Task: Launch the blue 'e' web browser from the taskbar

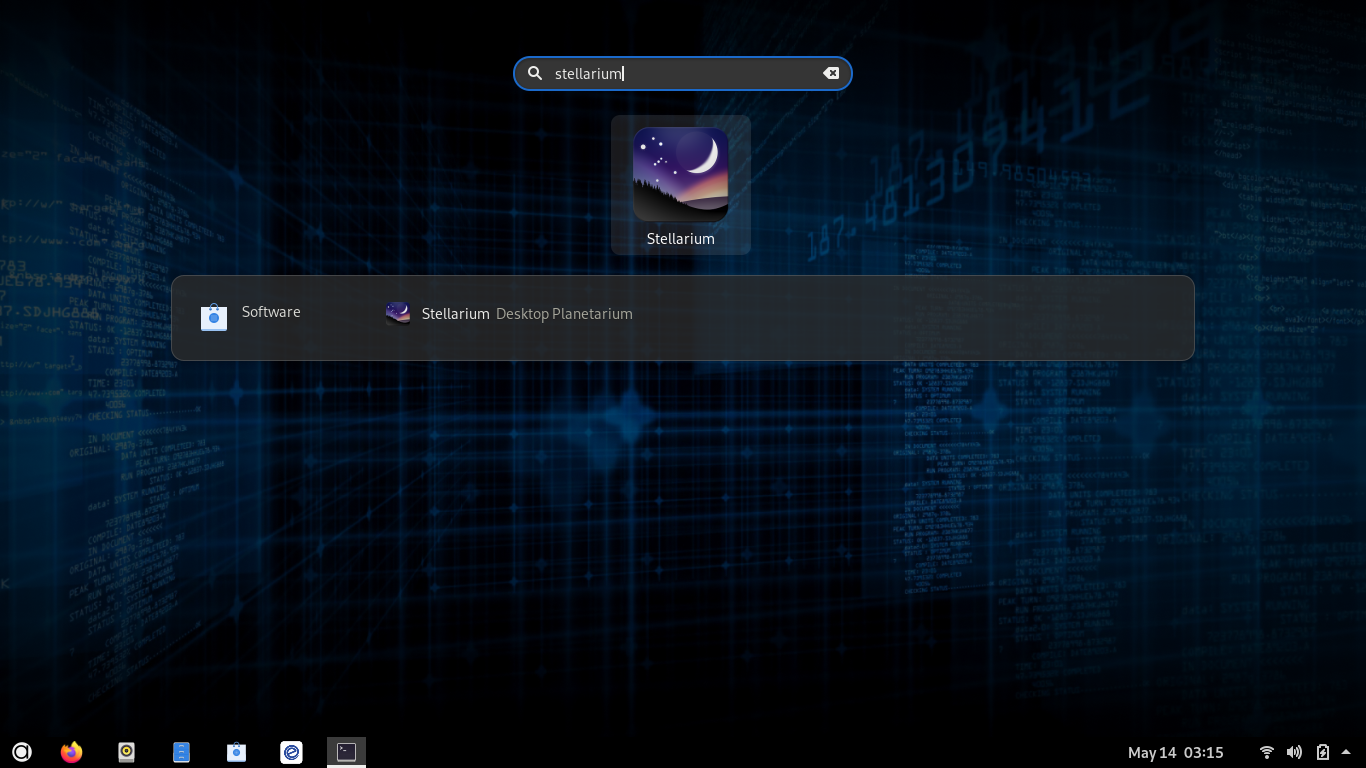Action: point(291,752)
